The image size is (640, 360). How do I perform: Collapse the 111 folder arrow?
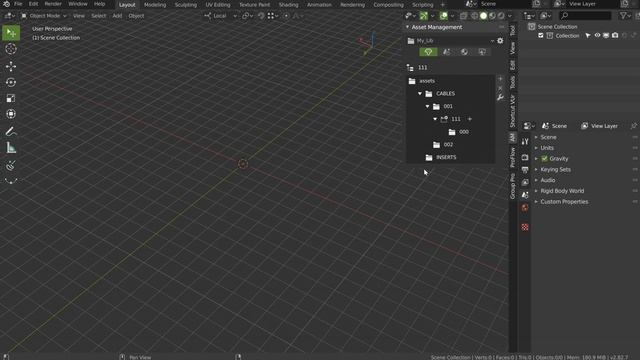tap(435, 119)
